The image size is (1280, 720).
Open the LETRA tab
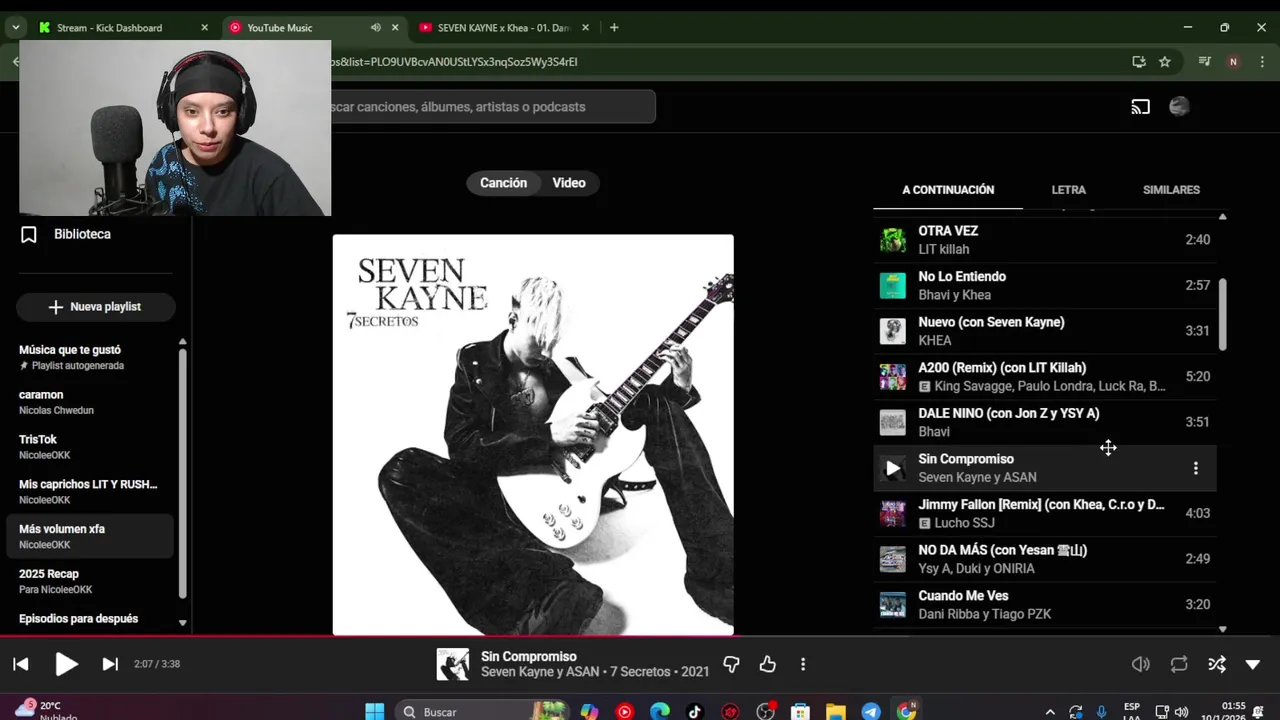[1068, 190]
